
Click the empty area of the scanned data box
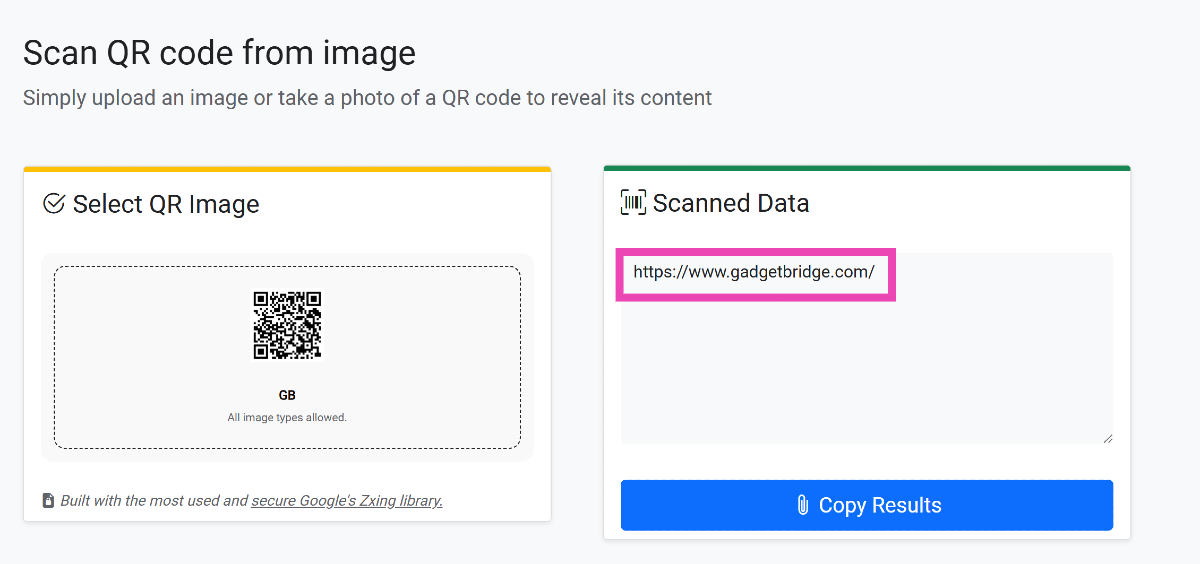pyautogui.click(x=866, y=370)
